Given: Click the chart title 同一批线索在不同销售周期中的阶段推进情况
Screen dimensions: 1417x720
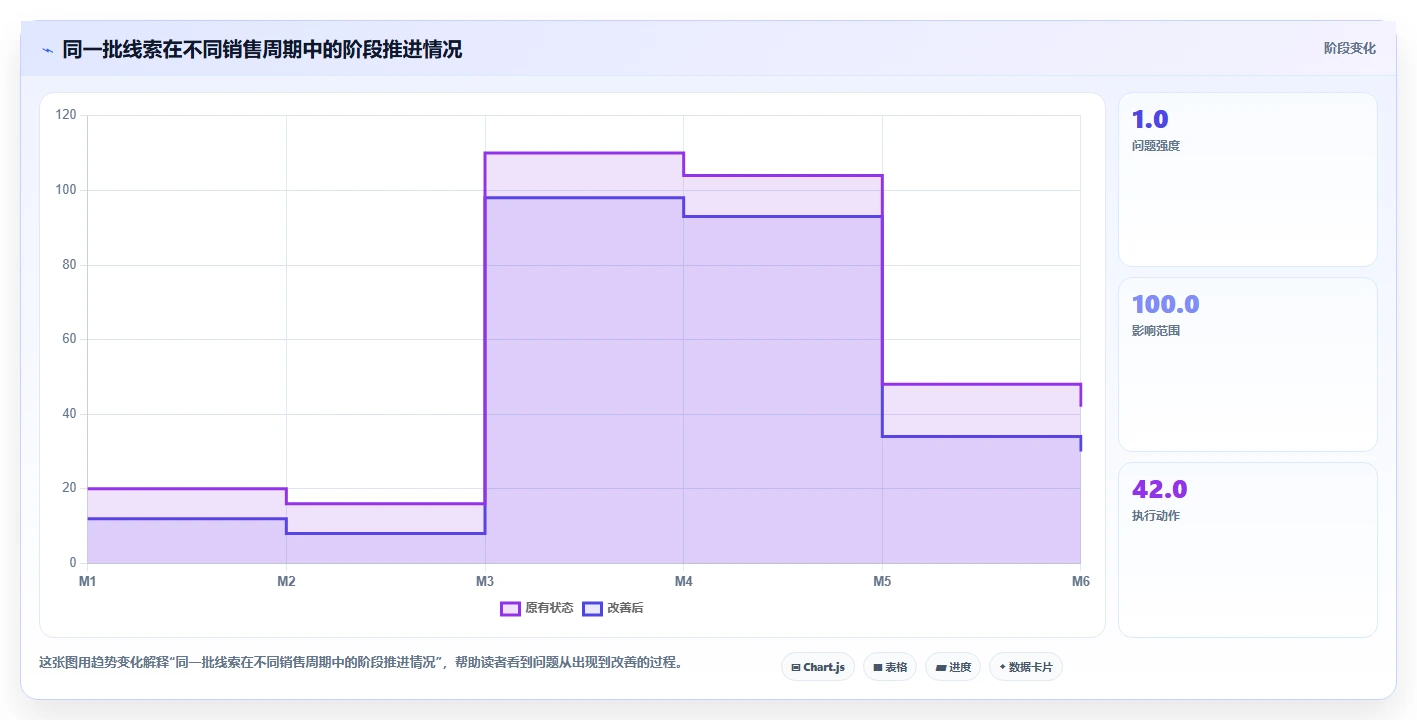Looking at the screenshot, I should pos(262,50).
